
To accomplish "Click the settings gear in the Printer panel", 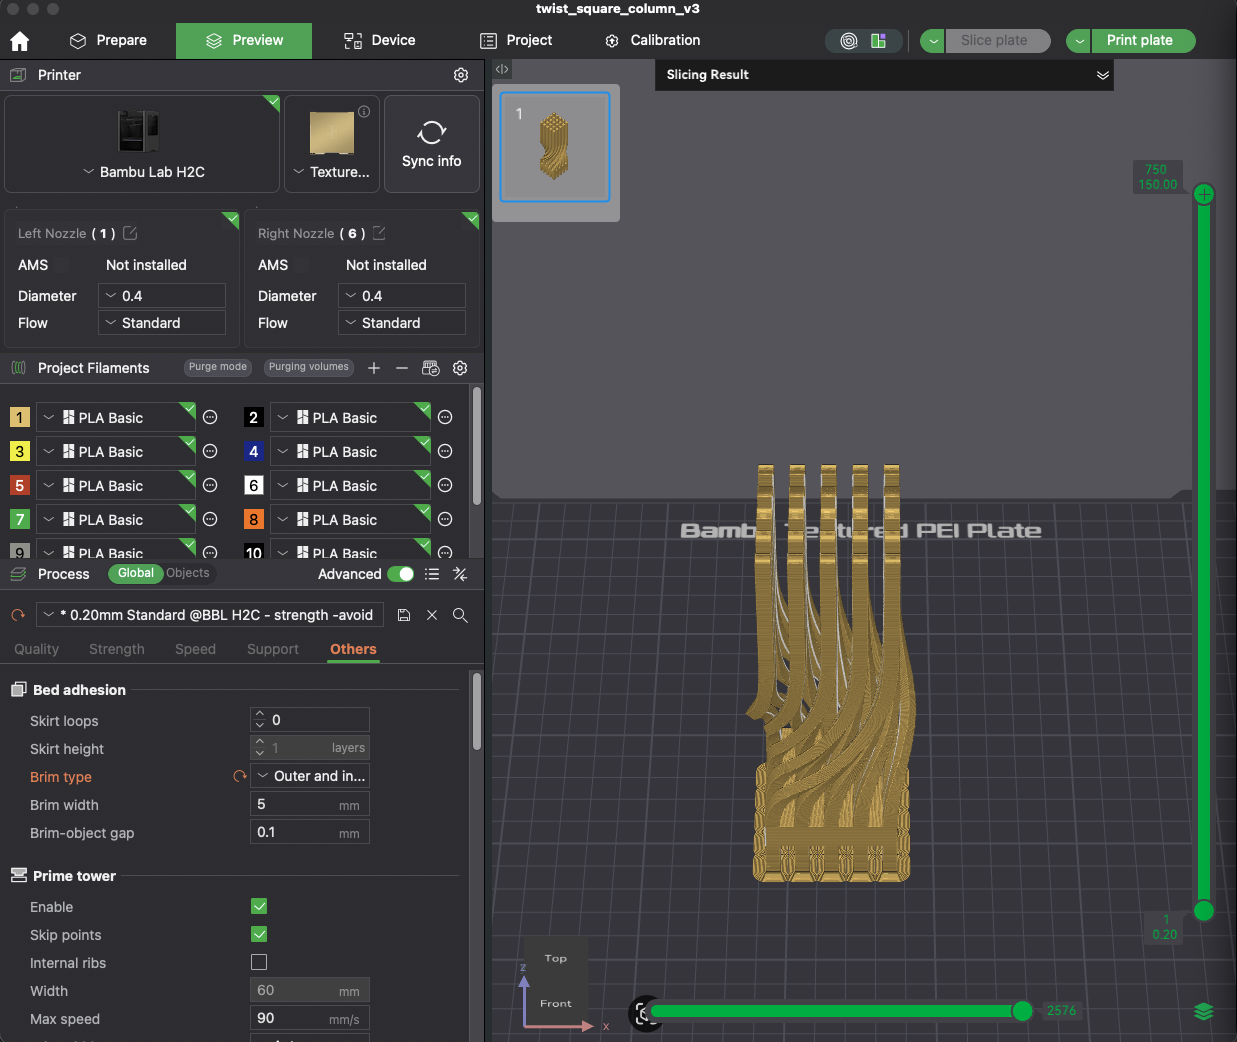I will click(x=460, y=74).
